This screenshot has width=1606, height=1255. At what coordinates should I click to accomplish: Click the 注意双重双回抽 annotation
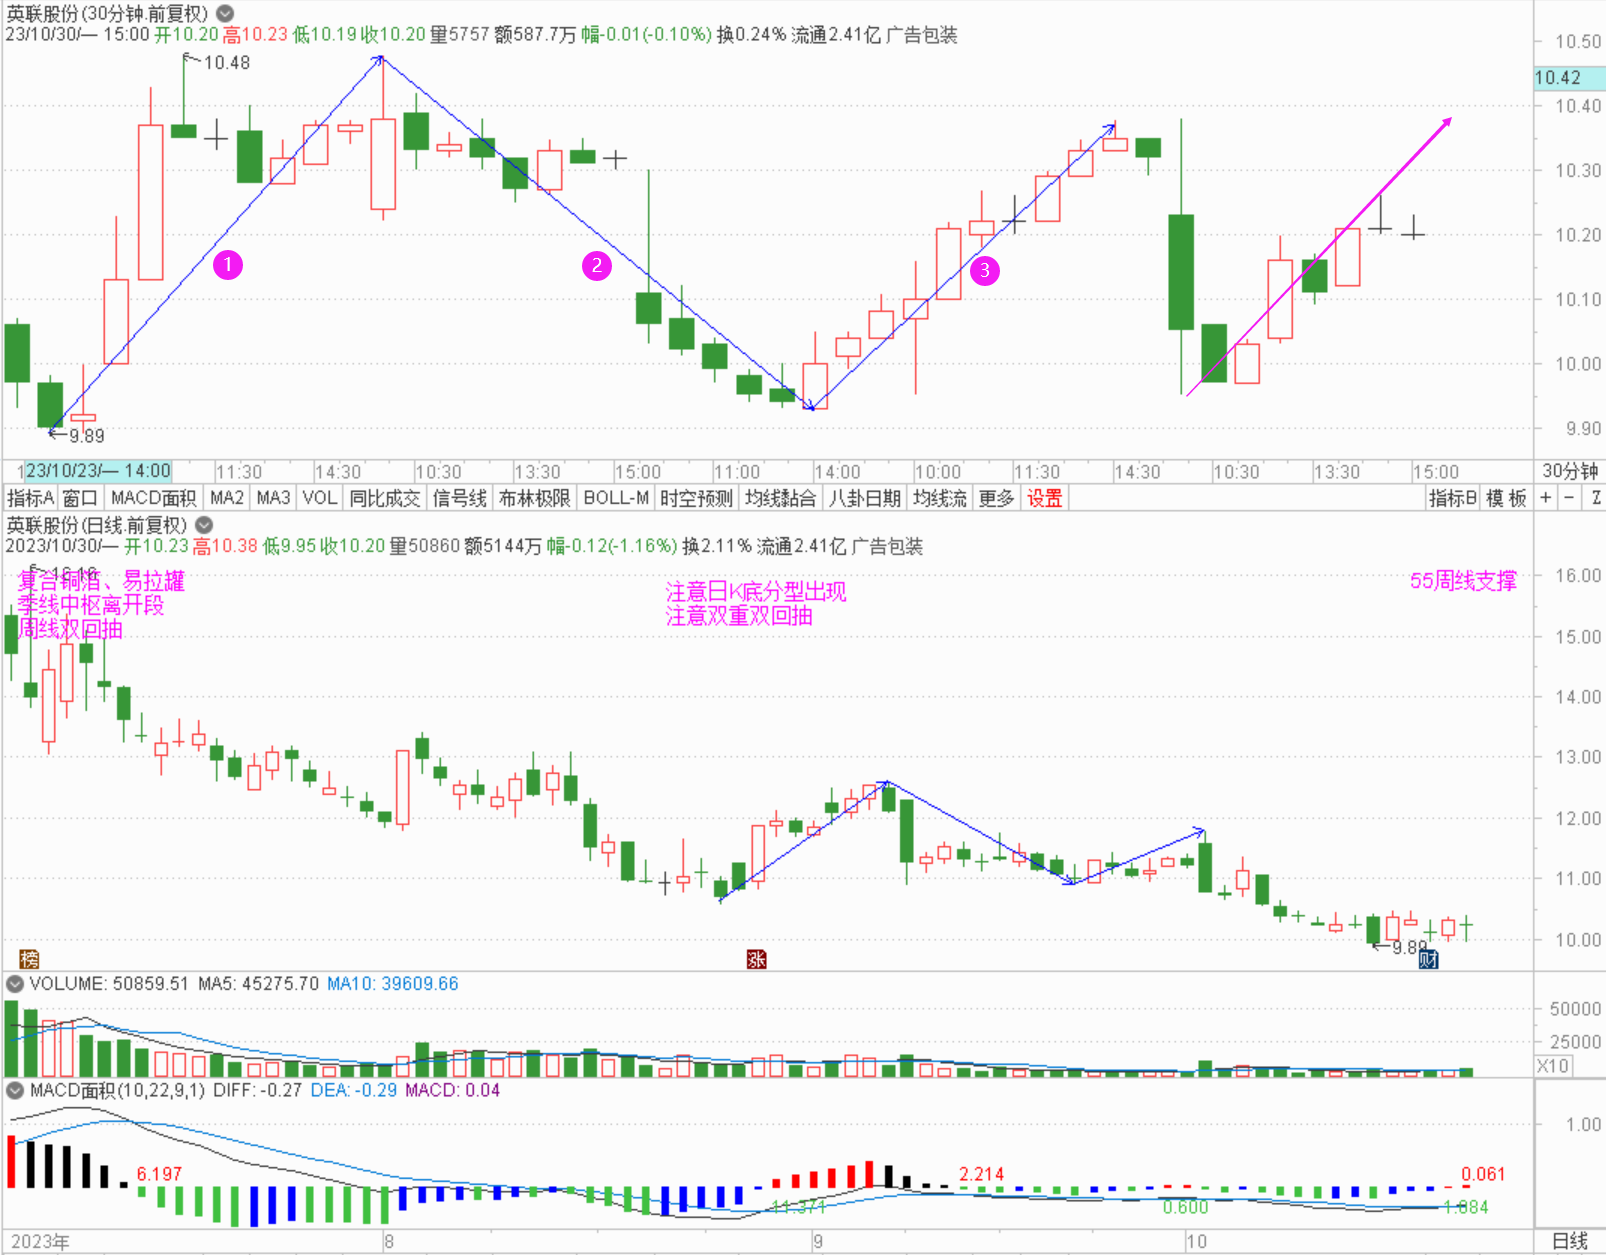739,616
